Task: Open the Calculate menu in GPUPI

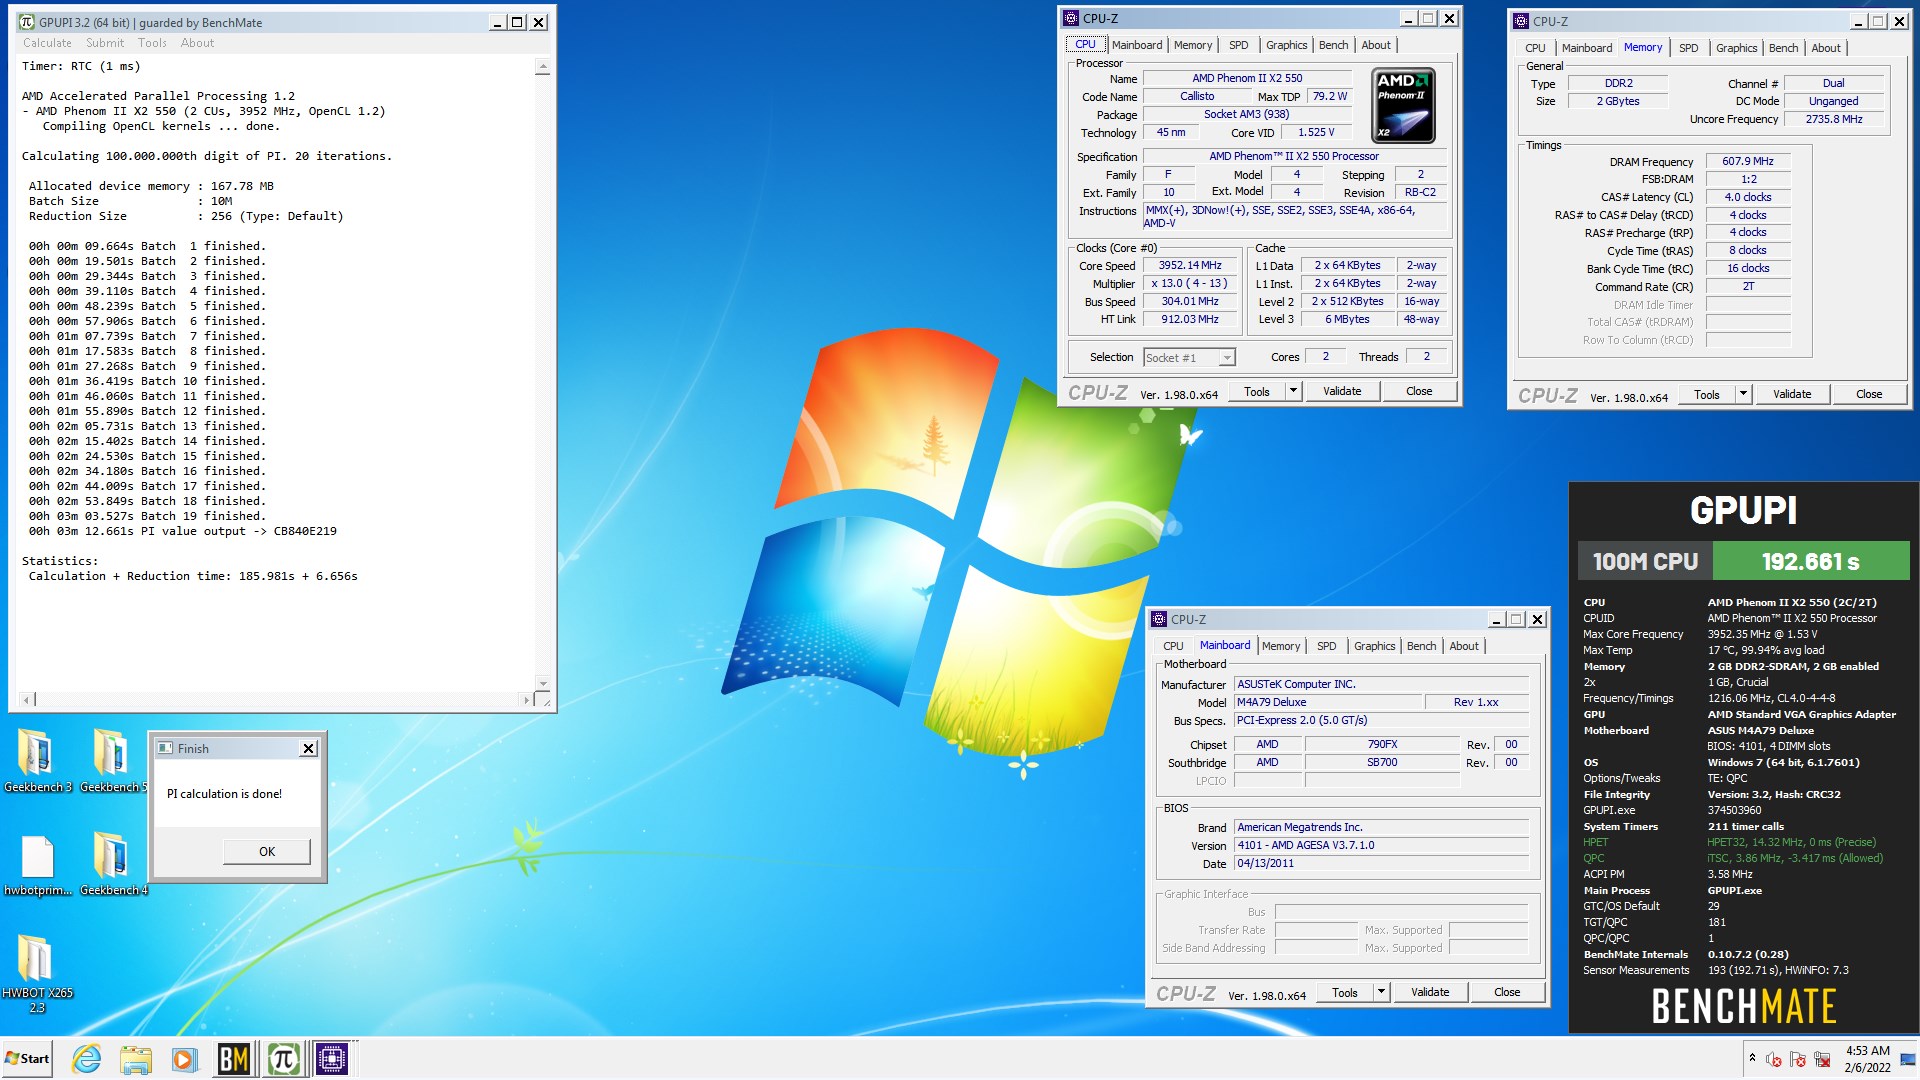Action: click(47, 43)
